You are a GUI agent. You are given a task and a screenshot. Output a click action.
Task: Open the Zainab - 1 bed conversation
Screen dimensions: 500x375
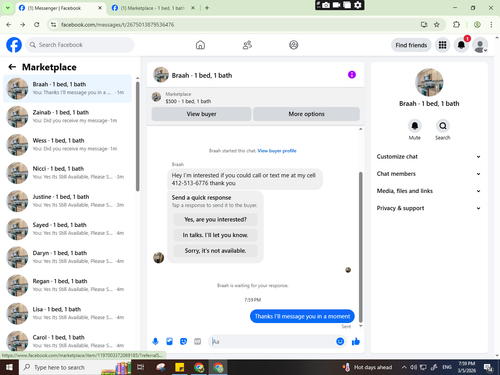(x=67, y=117)
